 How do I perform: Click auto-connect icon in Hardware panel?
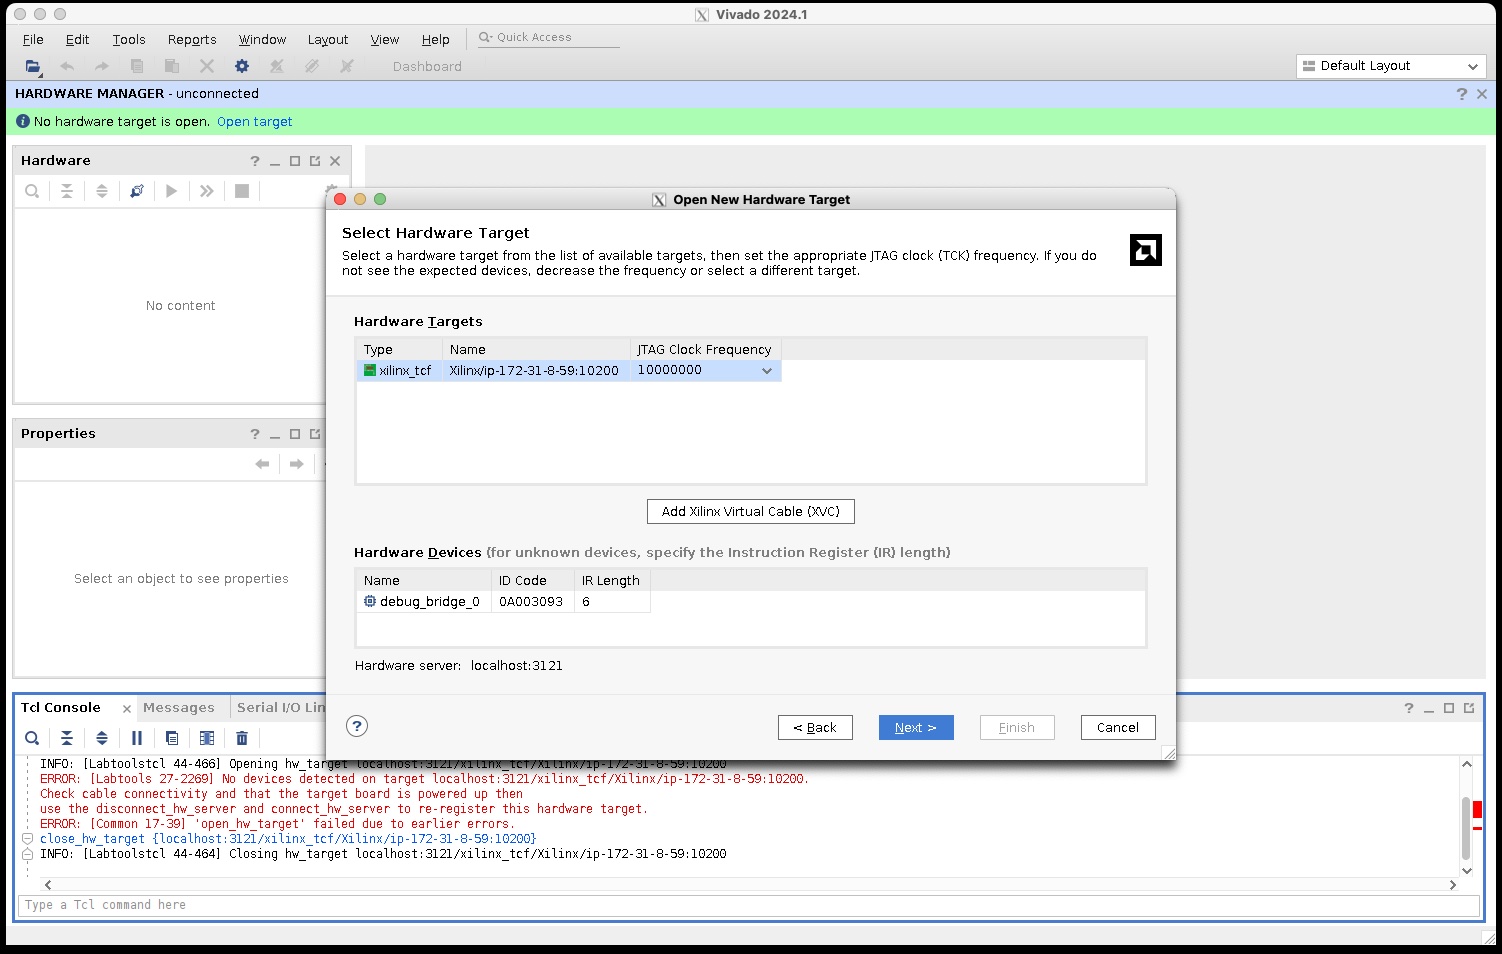coord(137,191)
